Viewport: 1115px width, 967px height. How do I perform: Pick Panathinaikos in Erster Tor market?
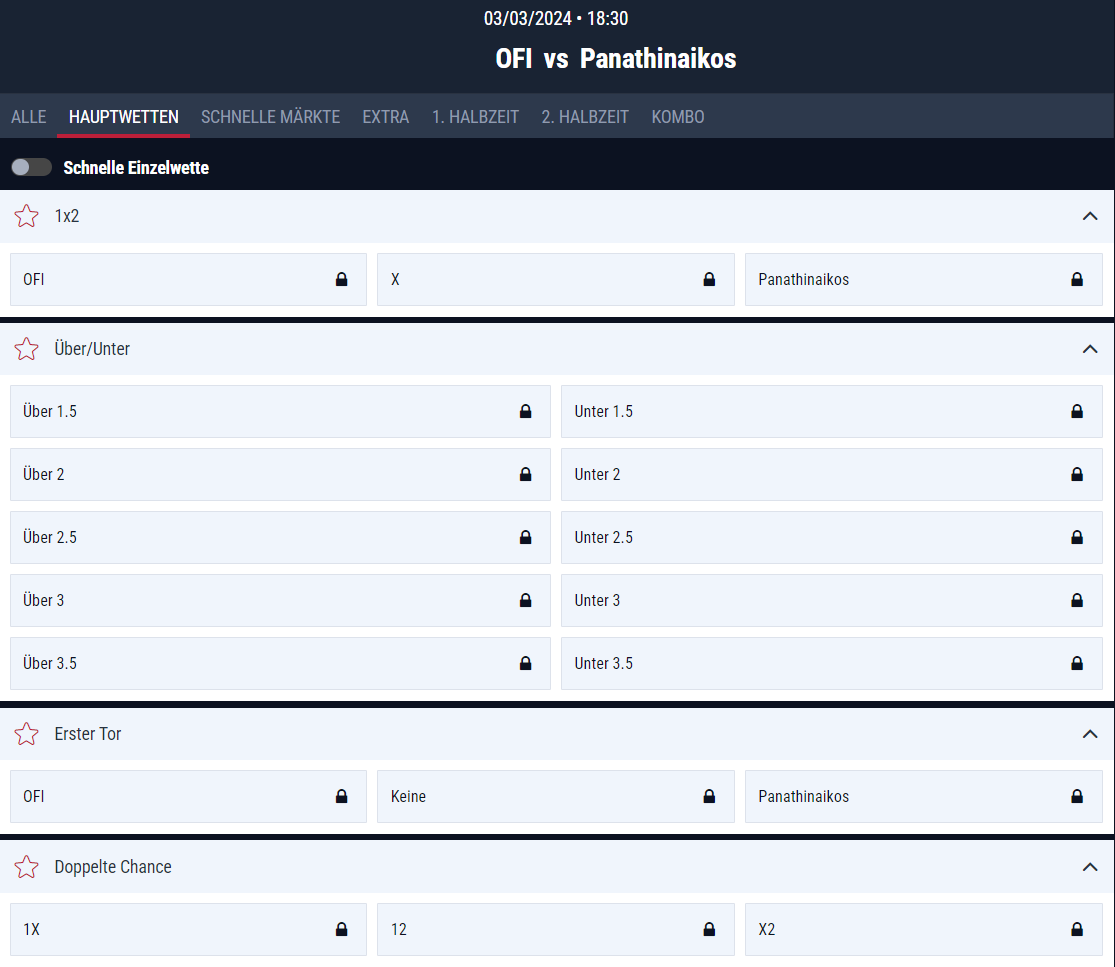coord(923,797)
